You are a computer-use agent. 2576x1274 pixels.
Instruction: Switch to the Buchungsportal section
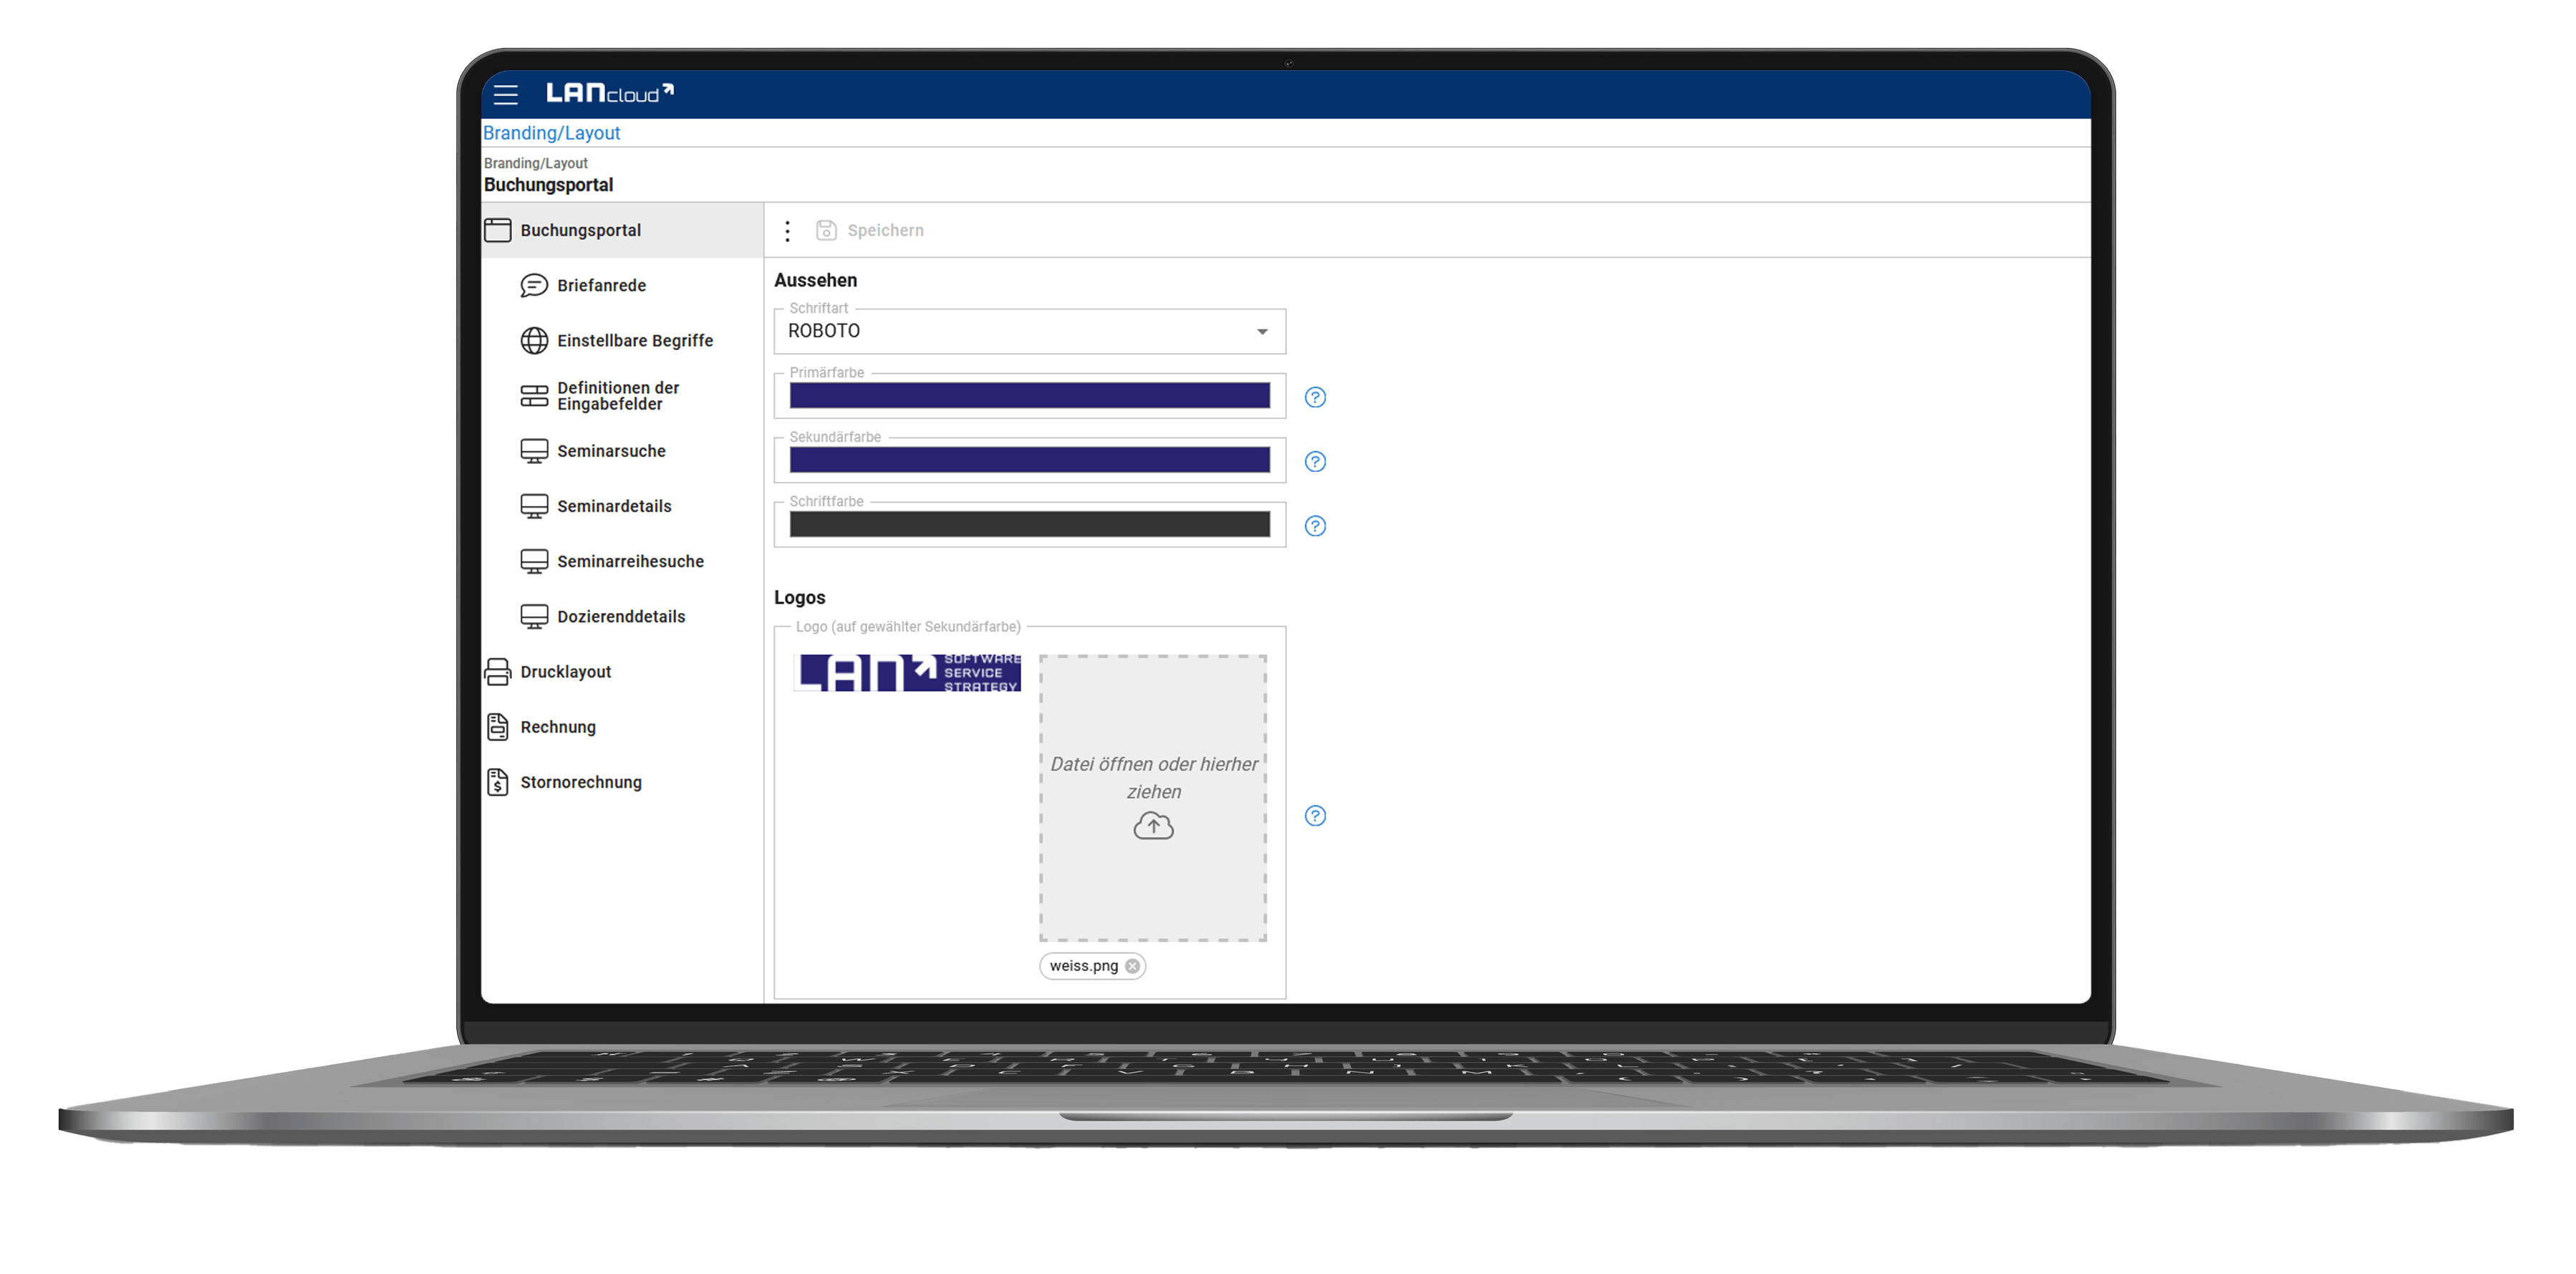coord(582,229)
